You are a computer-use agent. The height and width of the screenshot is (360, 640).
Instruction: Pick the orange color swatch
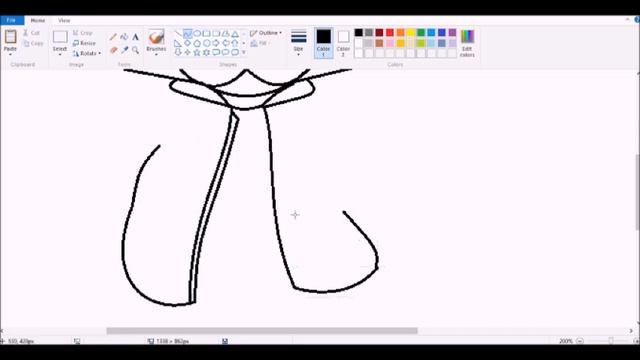(400, 33)
